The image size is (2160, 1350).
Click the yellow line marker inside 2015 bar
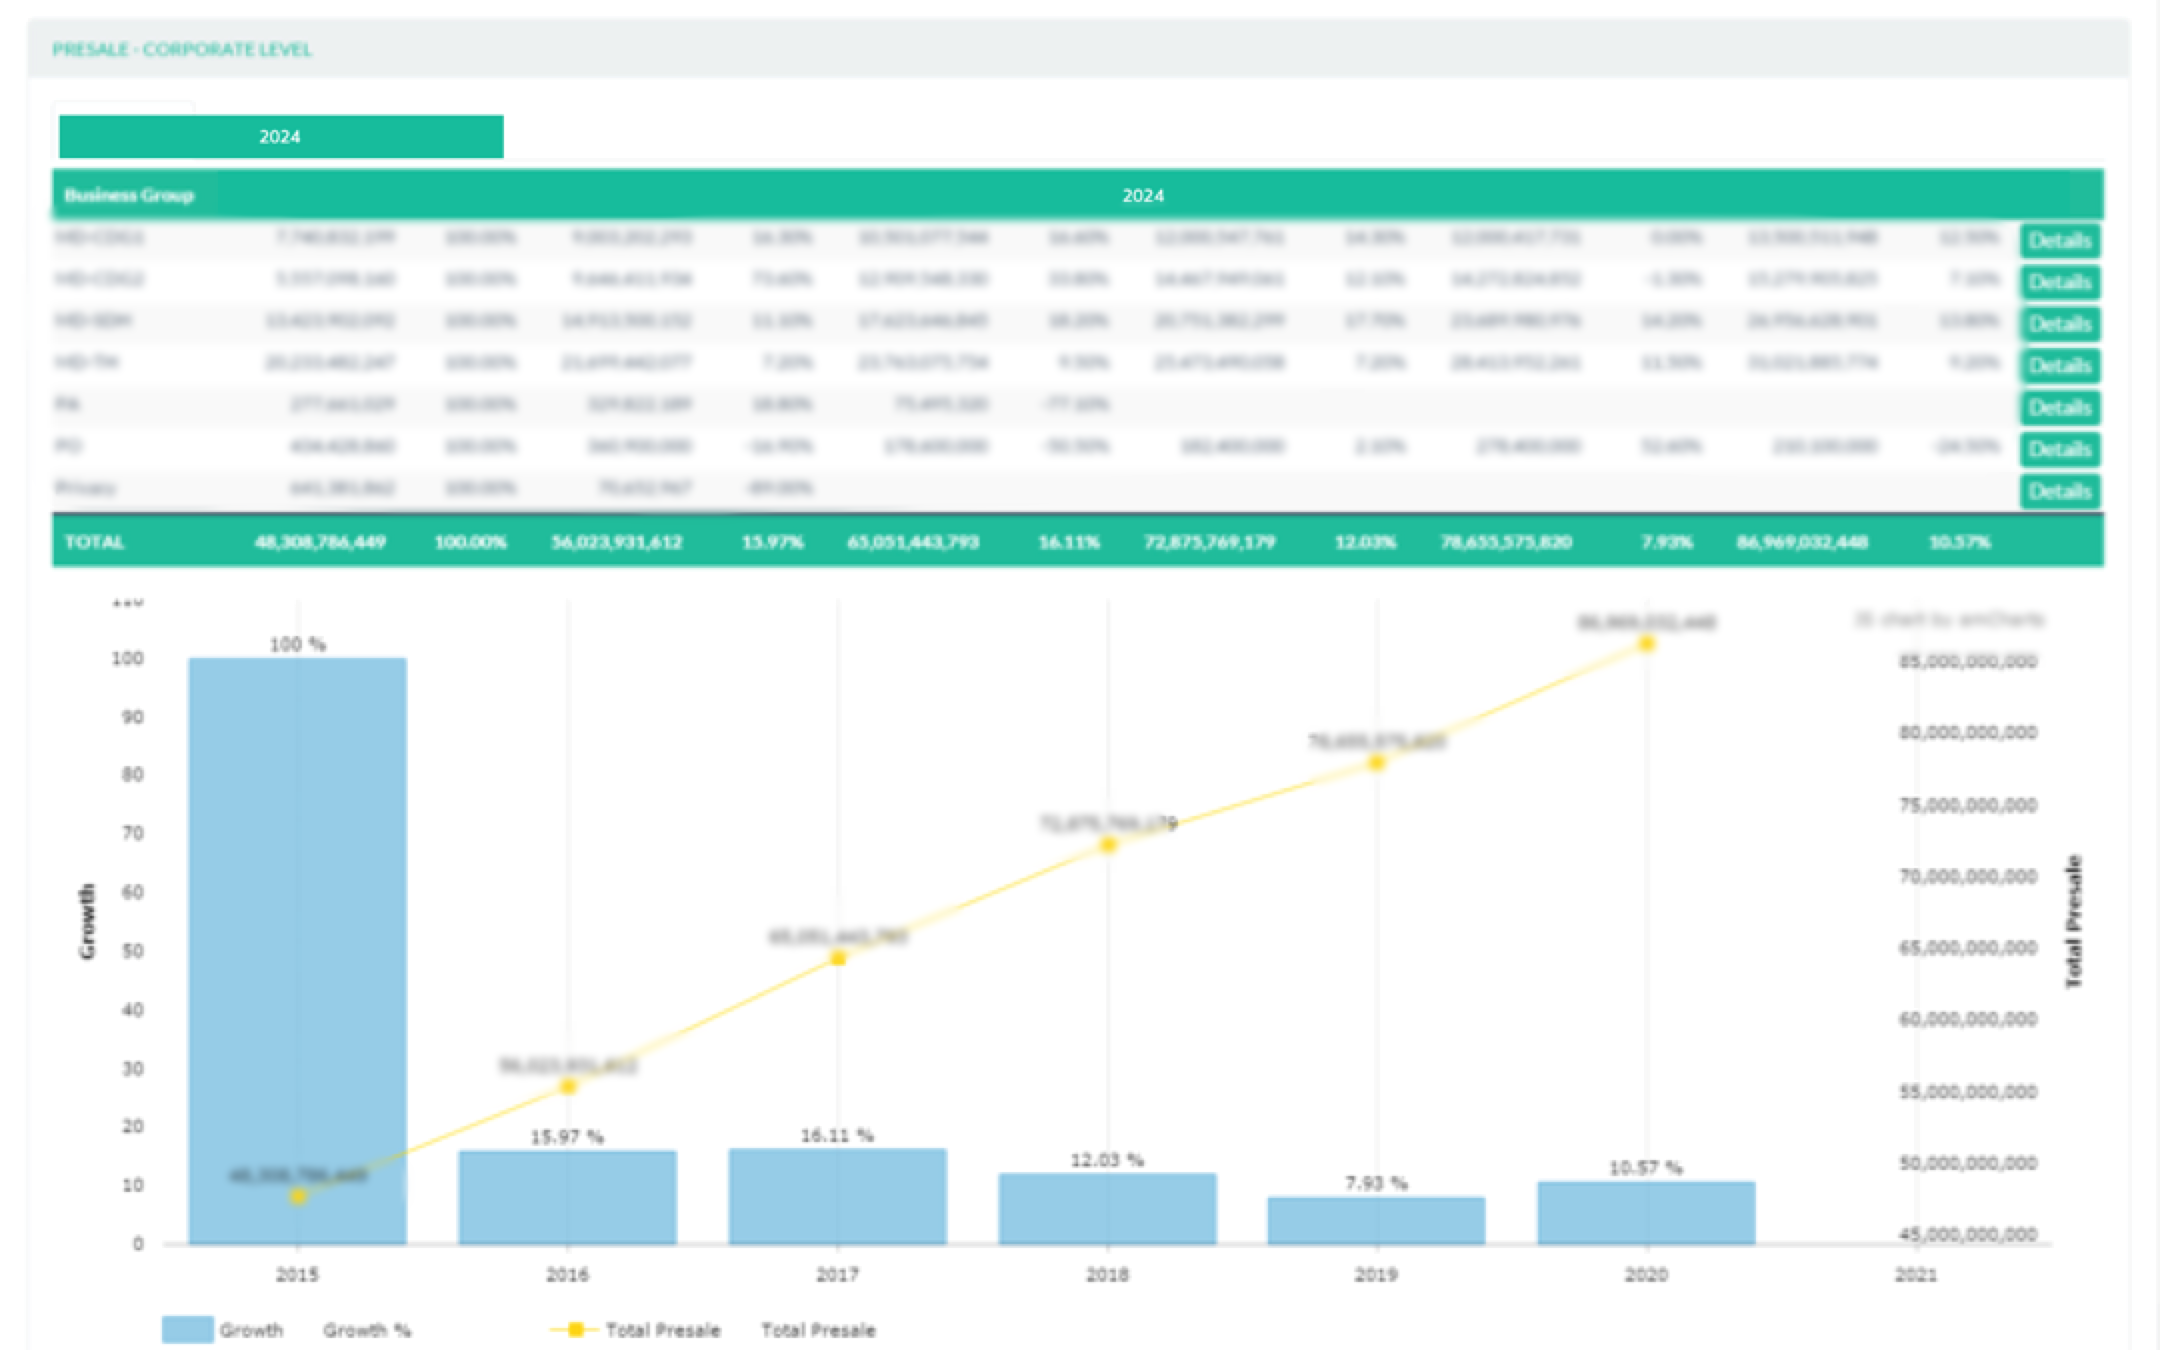298,1197
